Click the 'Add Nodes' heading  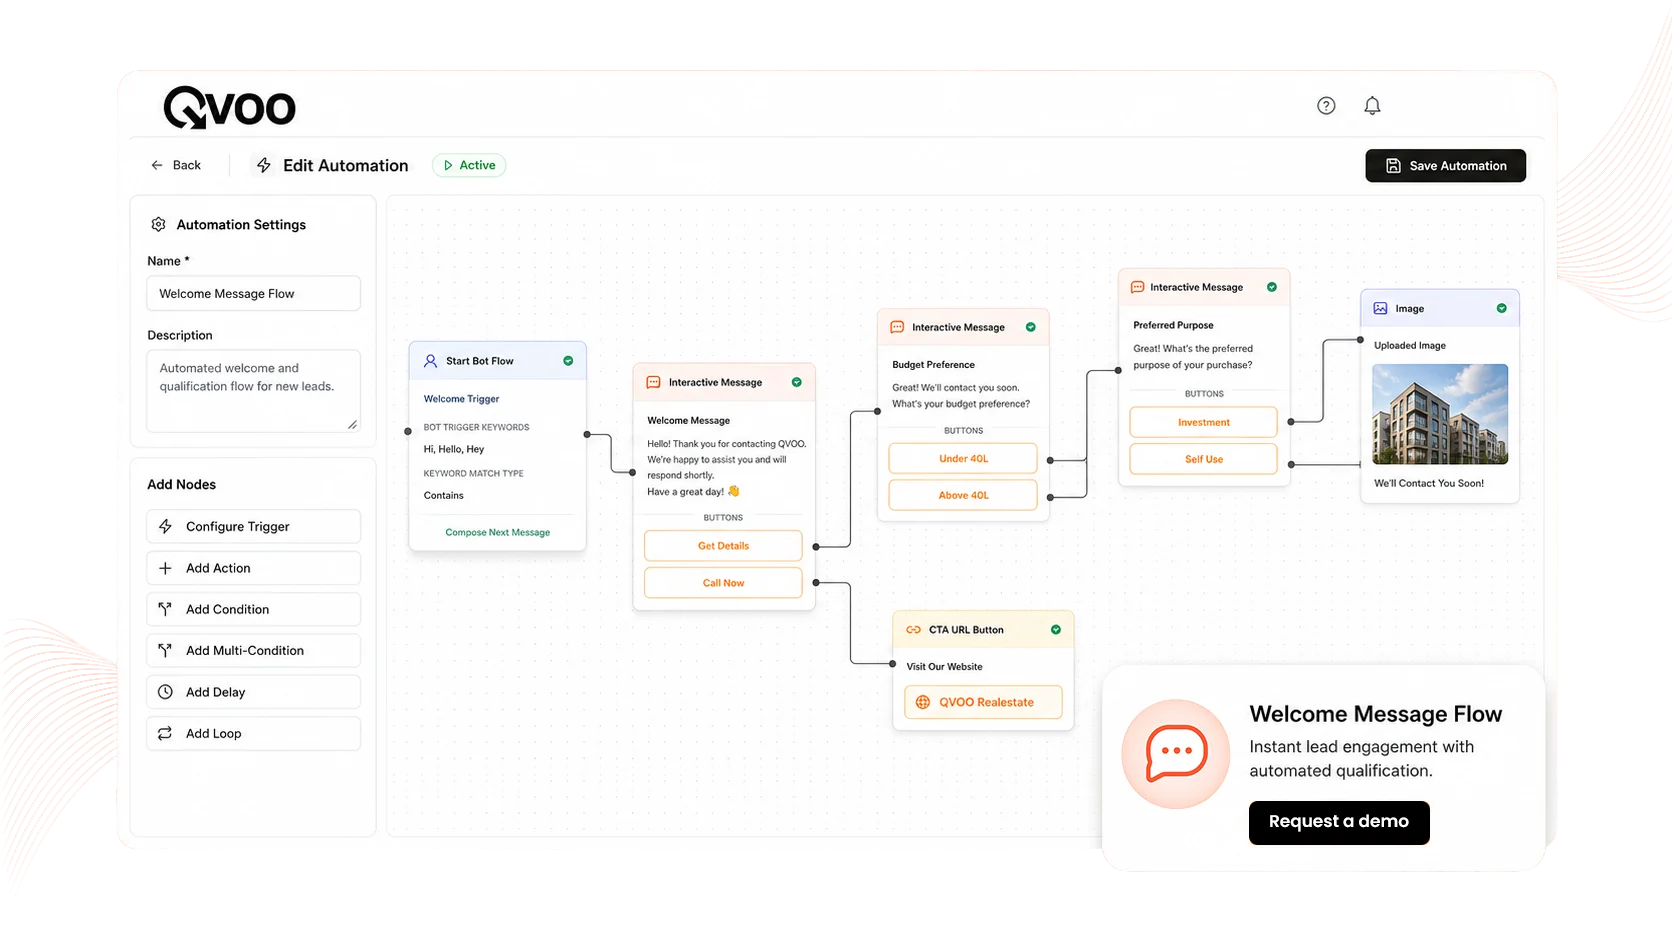pyautogui.click(x=181, y=484)
